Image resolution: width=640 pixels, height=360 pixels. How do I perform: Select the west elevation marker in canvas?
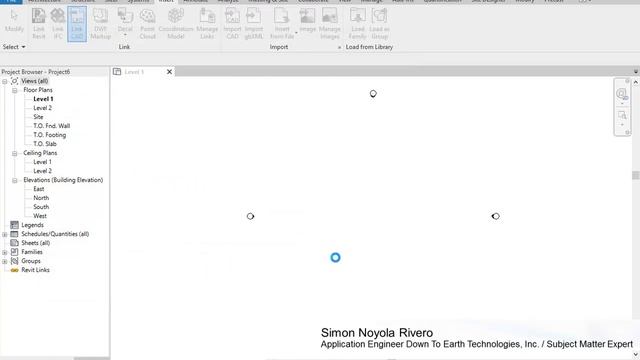pos(250,216)
